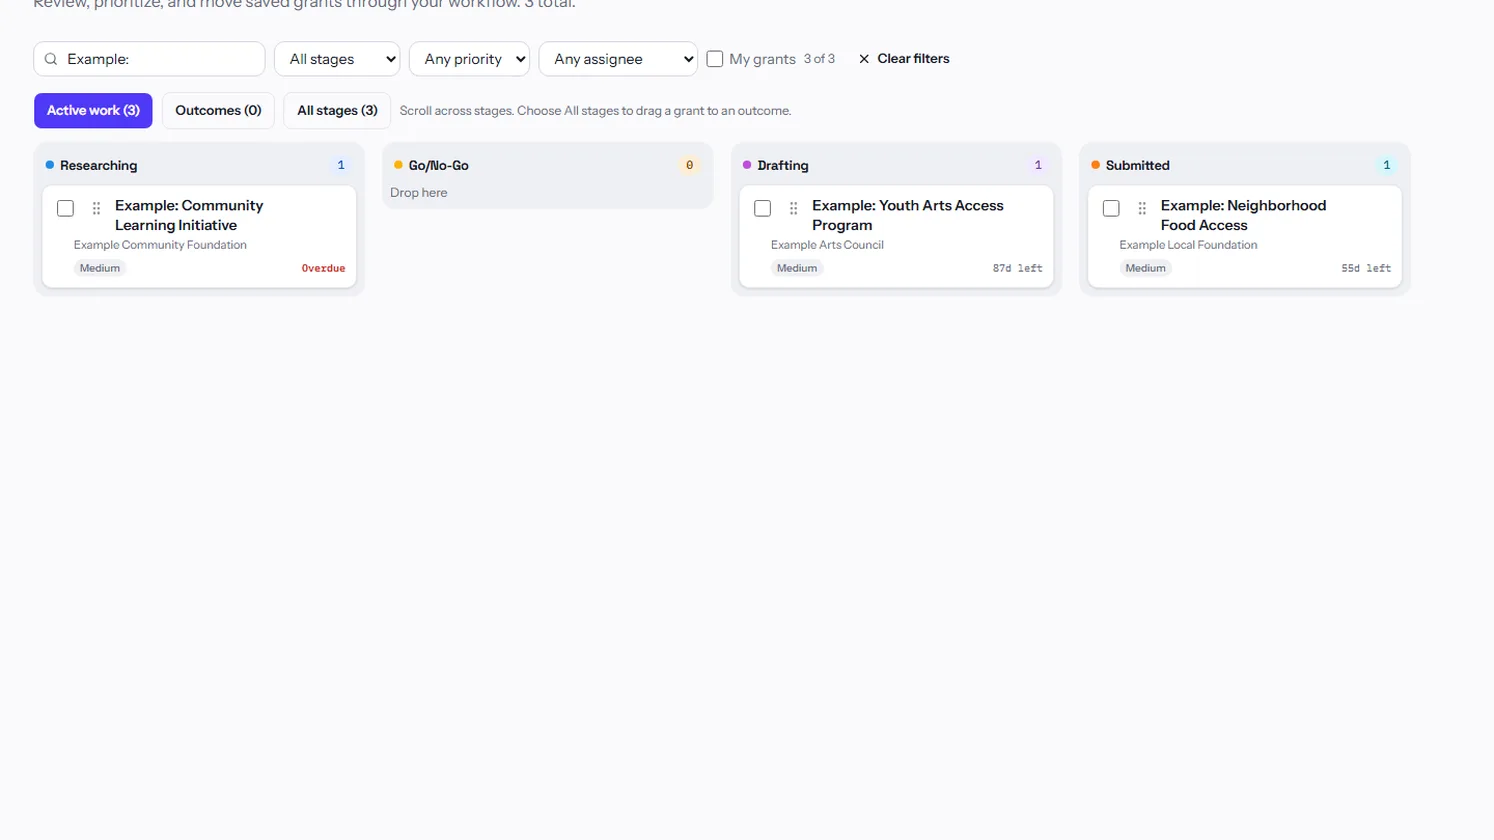Click the Clear filters button

(904, 59)
